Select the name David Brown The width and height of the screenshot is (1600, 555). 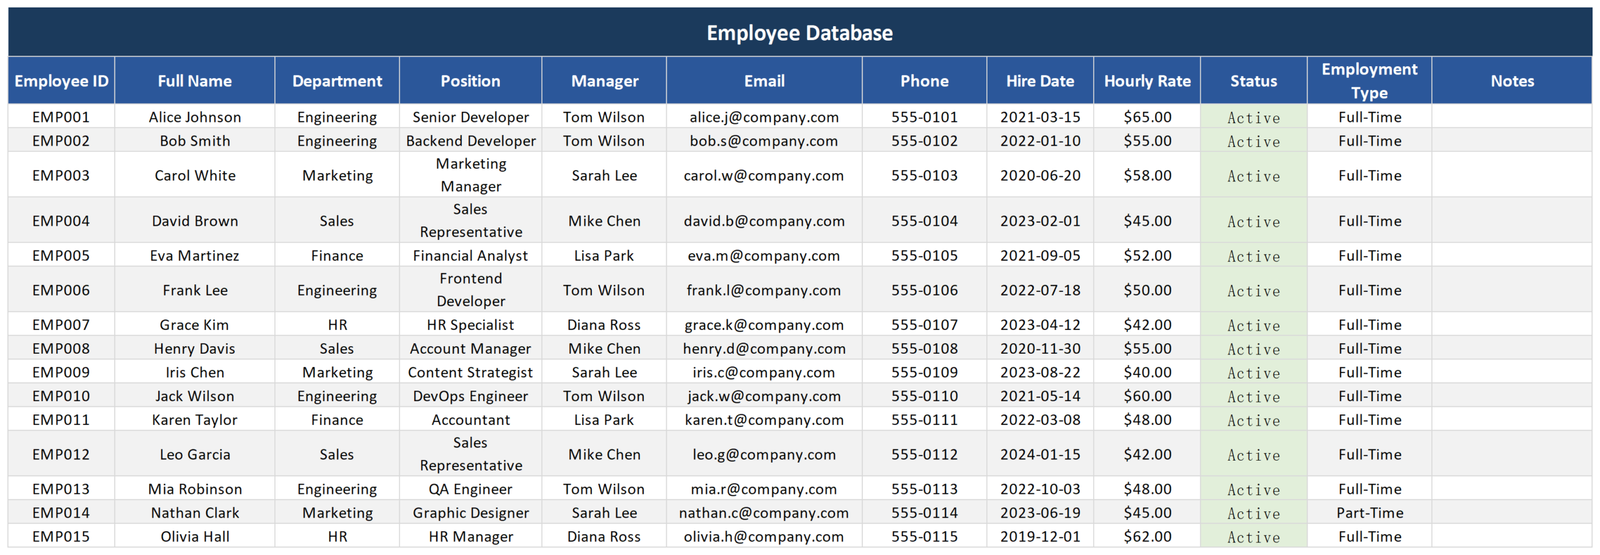click(x=195, y=221)
